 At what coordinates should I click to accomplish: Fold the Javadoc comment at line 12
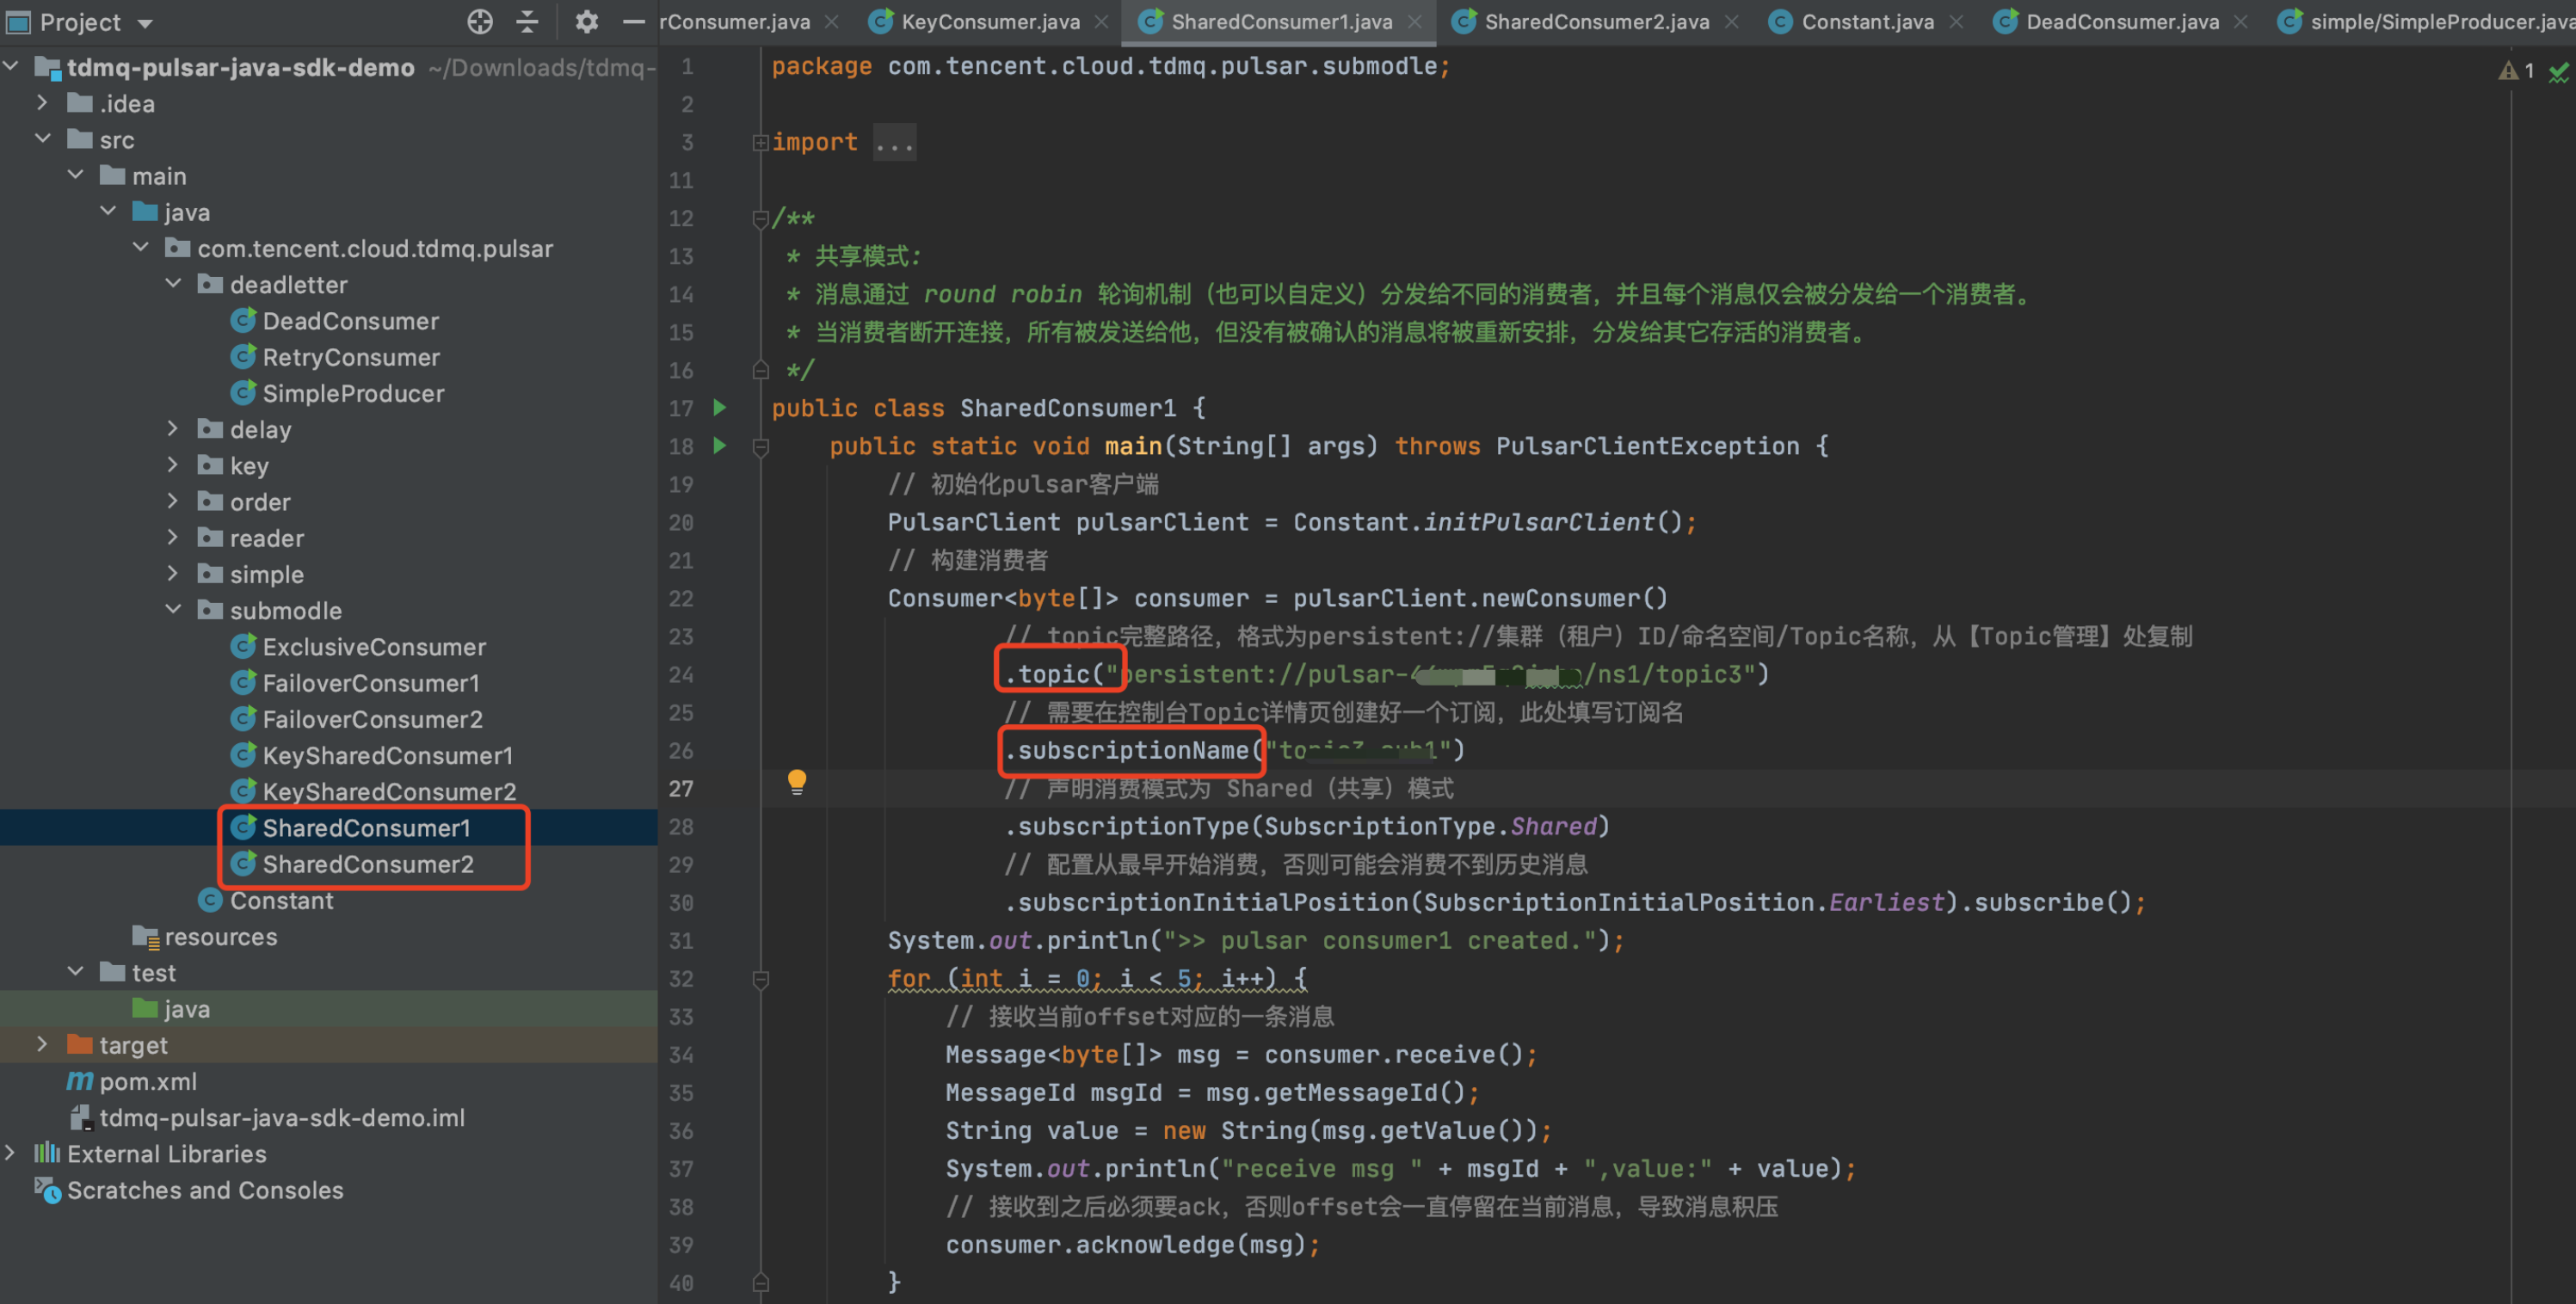761,218
